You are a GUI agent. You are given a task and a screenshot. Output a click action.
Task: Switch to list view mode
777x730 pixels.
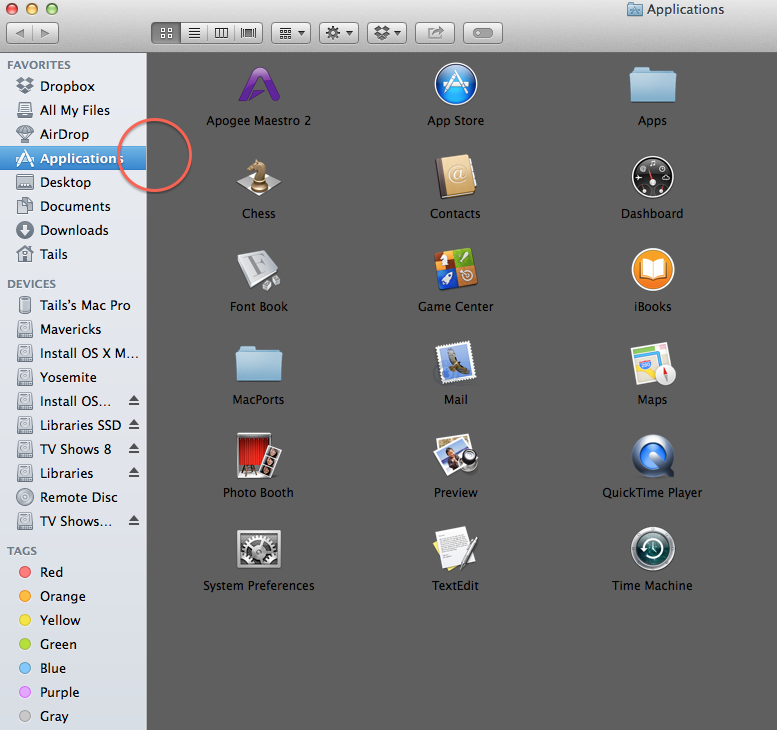click(x=194, y=33)
